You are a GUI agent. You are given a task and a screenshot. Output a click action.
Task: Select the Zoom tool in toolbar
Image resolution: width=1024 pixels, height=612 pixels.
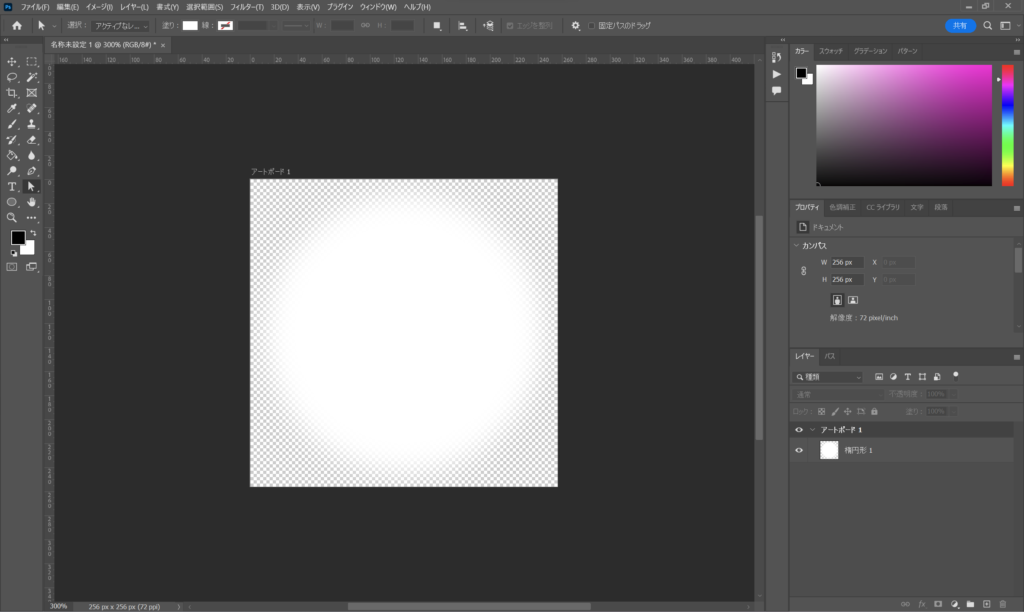coord(13,217)
